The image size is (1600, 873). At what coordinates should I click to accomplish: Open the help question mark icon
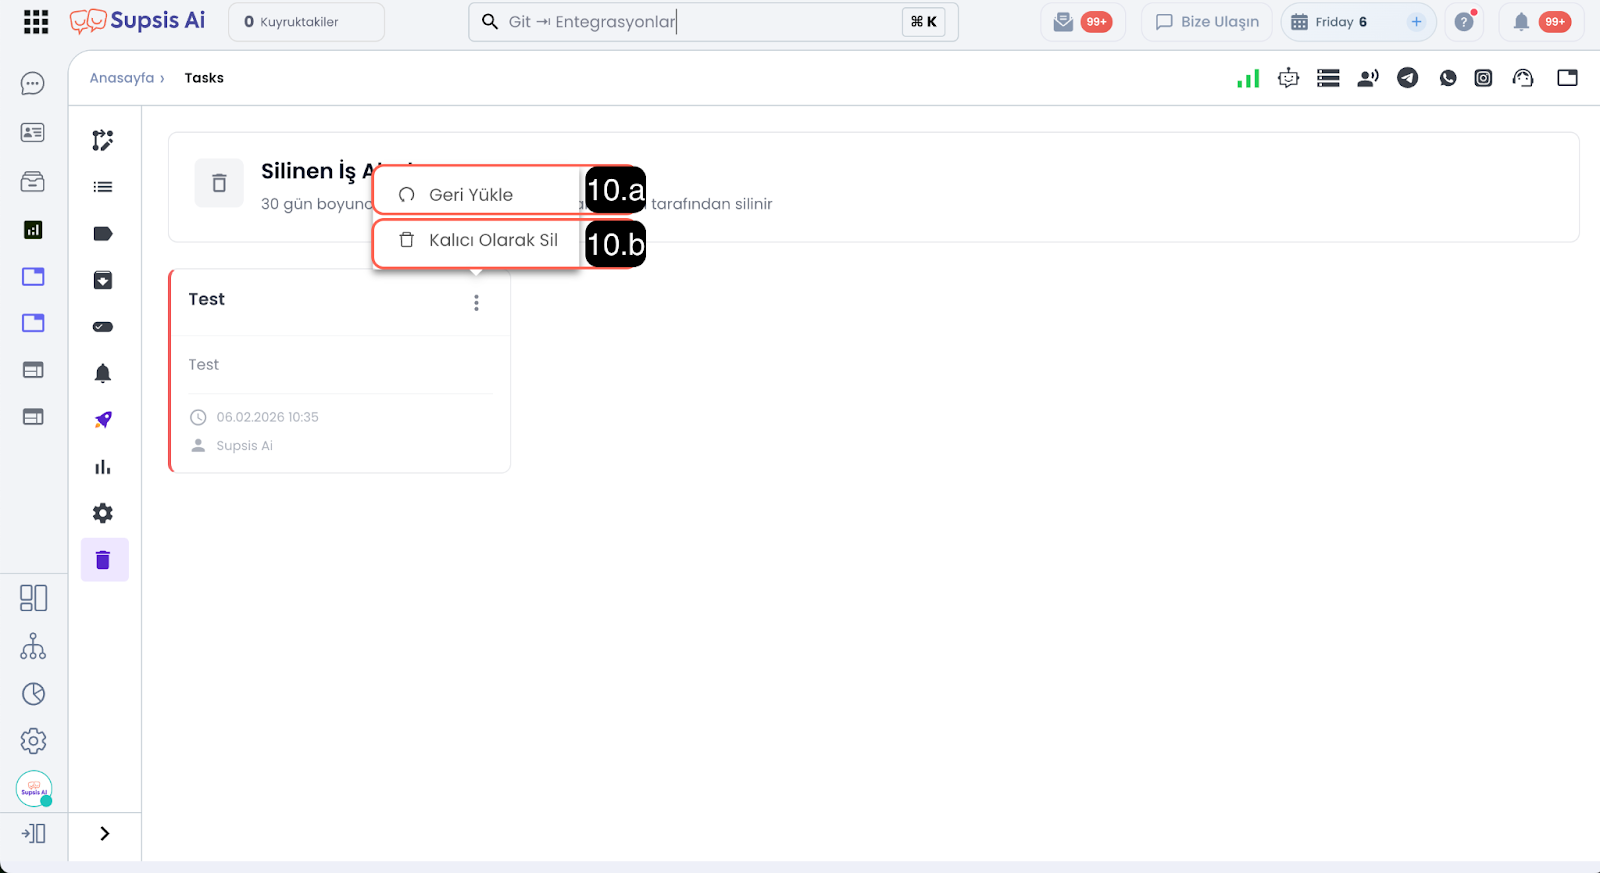pos(1464,22)
